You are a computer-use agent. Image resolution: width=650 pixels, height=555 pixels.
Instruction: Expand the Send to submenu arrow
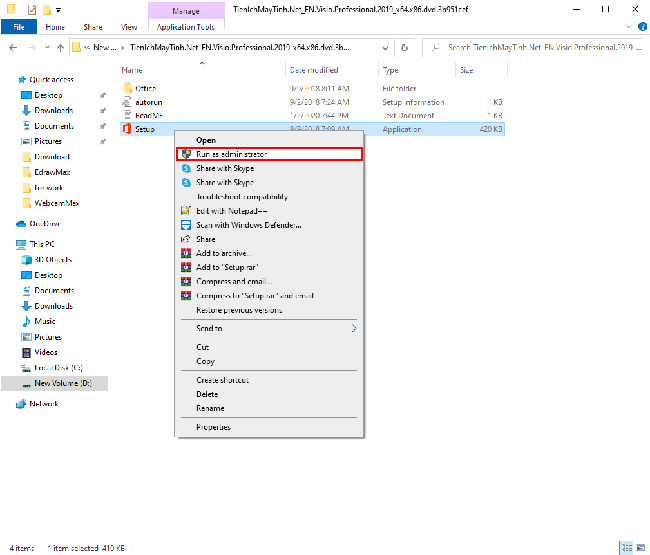(x=354, y=328)
